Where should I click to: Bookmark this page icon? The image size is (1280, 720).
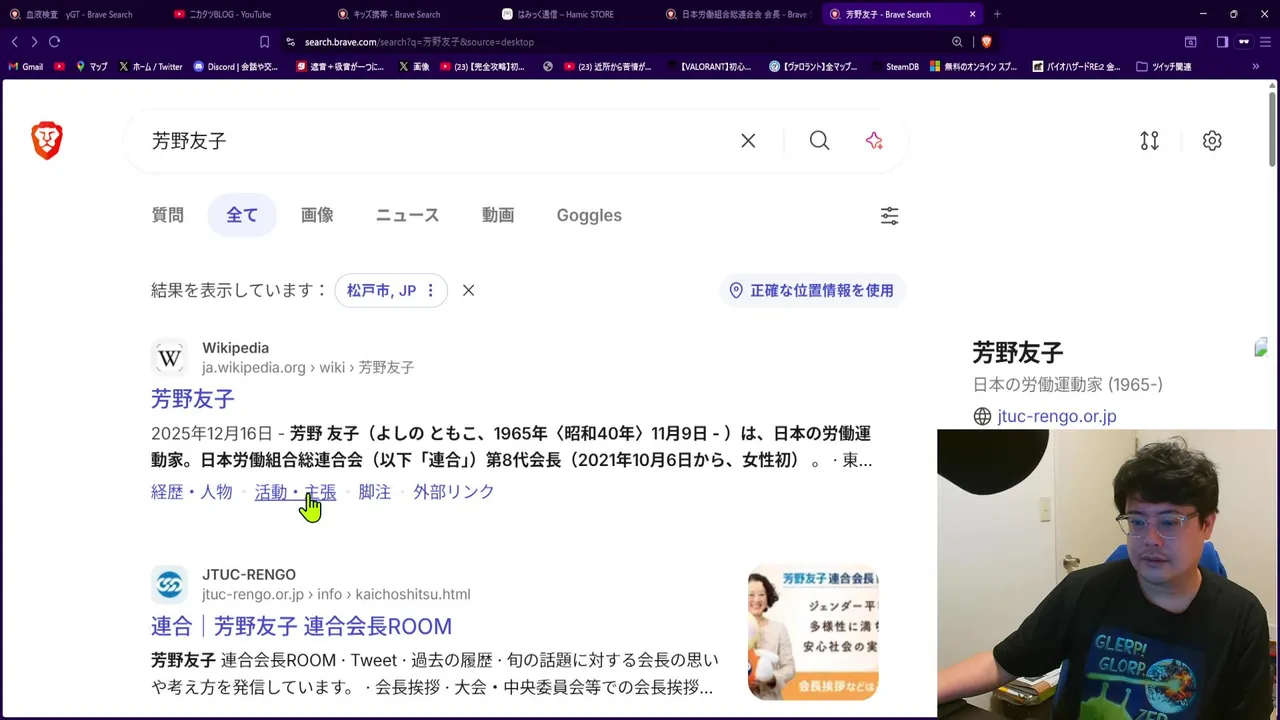pos(264,42)
